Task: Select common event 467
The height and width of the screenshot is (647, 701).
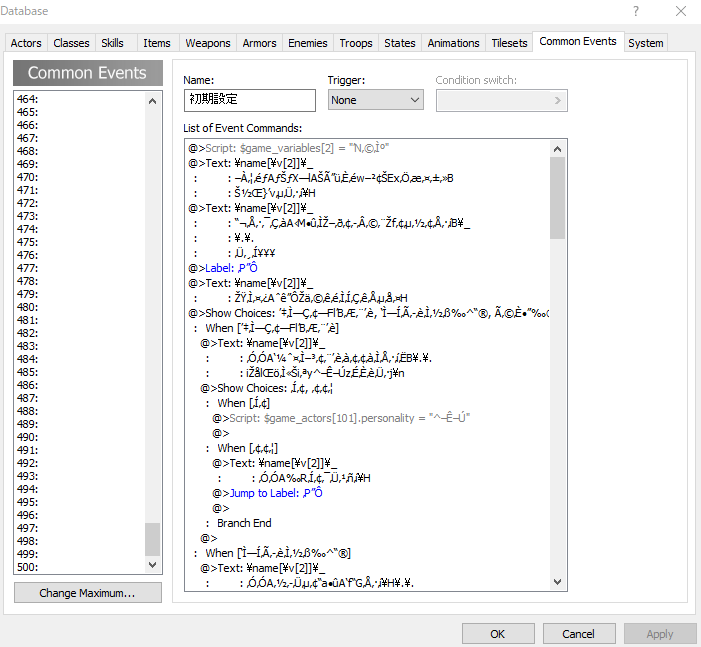Action: click(80, 138)
